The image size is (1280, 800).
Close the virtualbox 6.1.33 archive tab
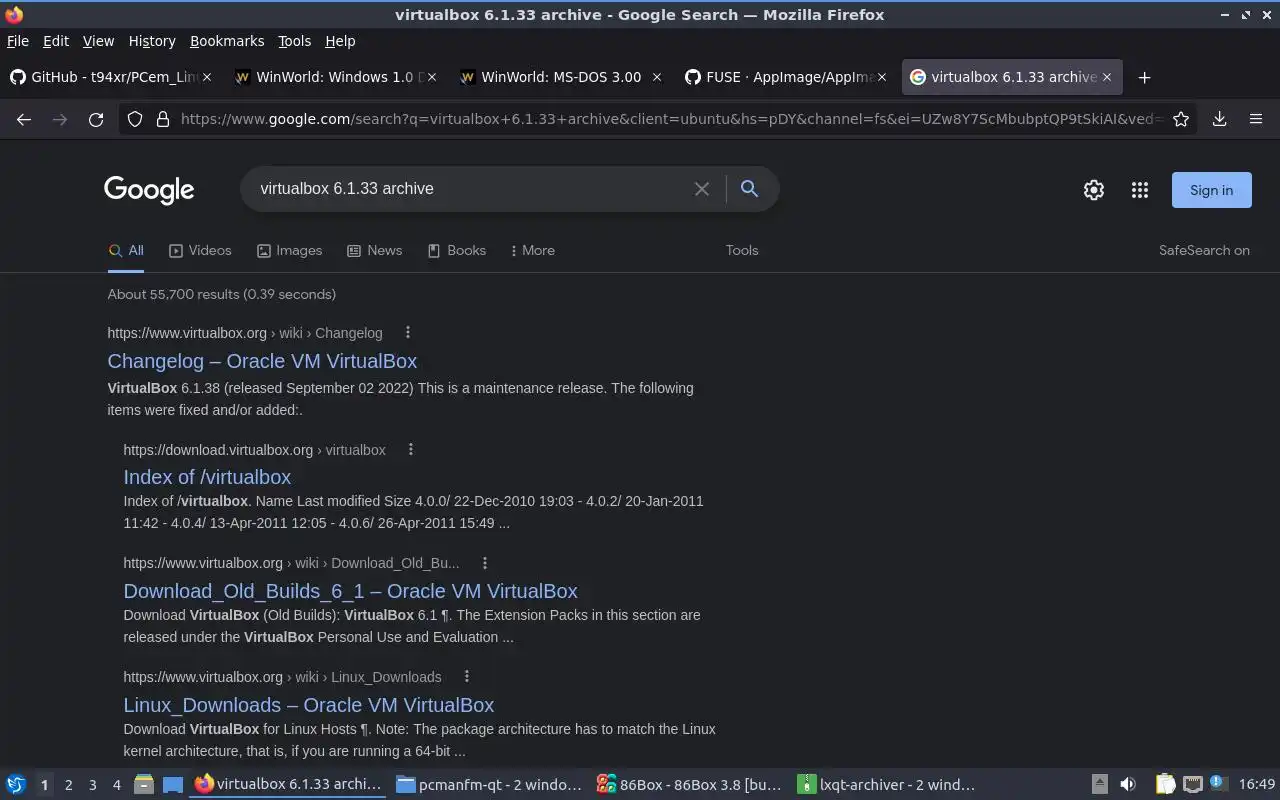[1107, 77]
